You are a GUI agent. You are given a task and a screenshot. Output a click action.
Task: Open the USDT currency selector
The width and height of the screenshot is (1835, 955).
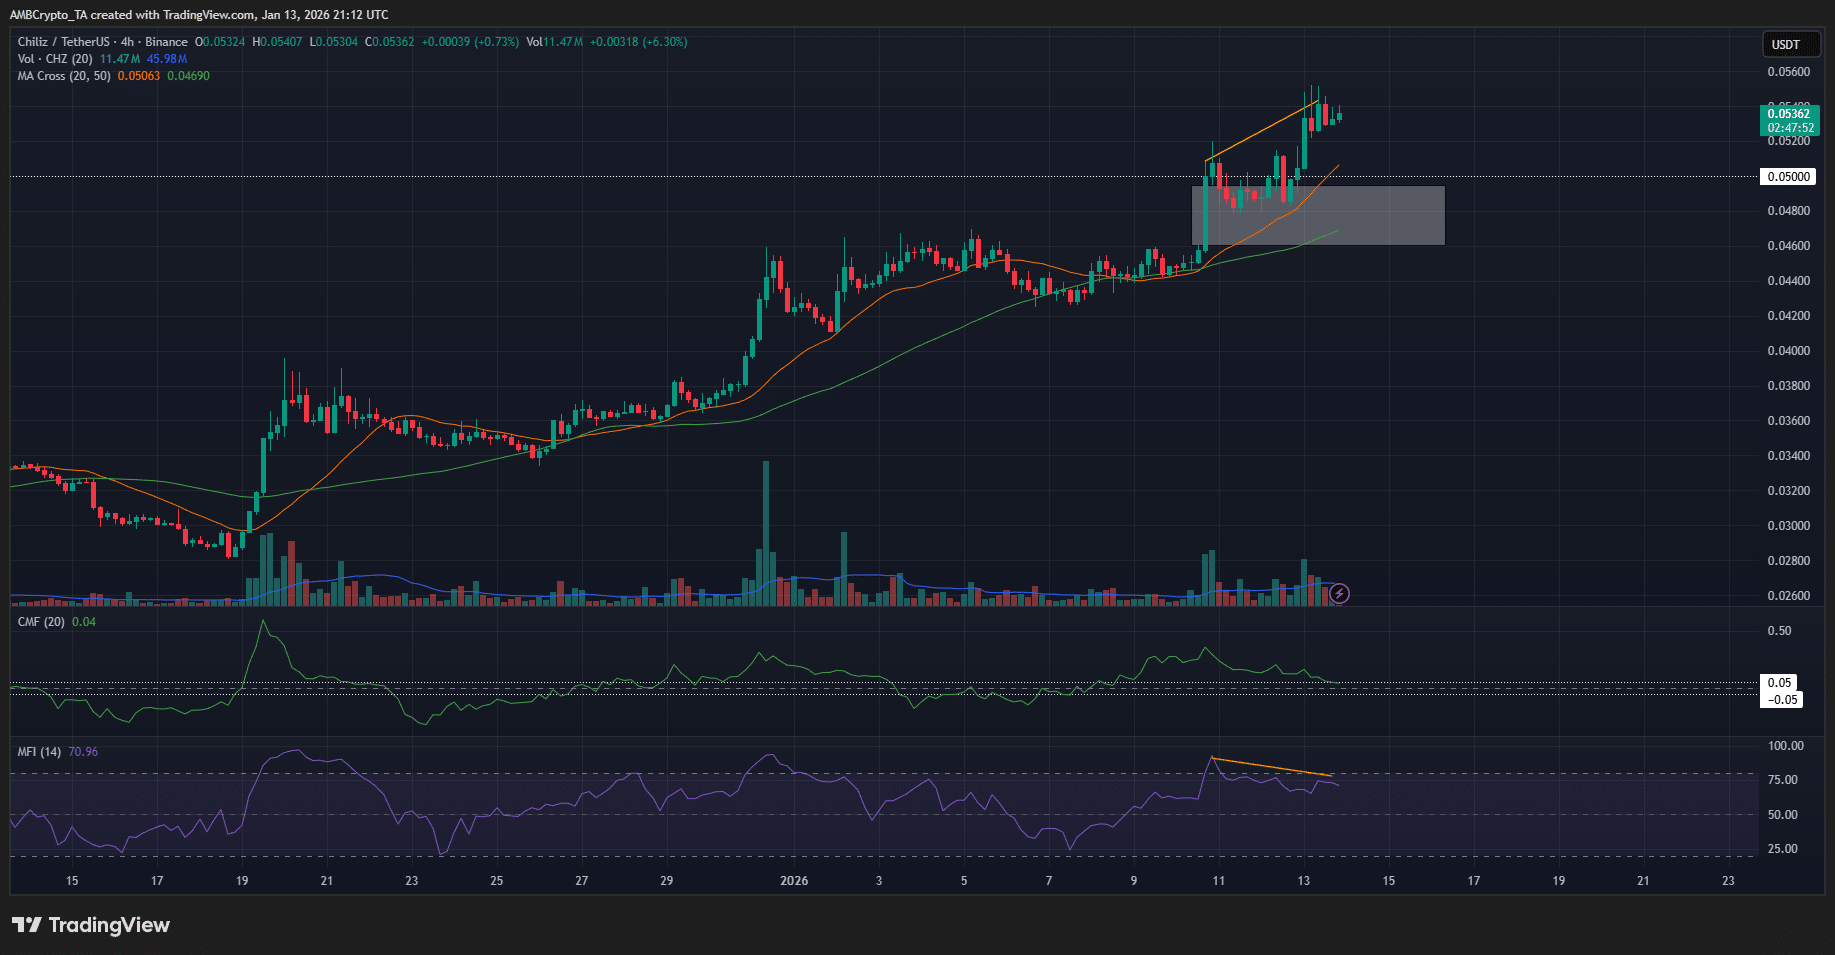click(x=1785, y=44)
